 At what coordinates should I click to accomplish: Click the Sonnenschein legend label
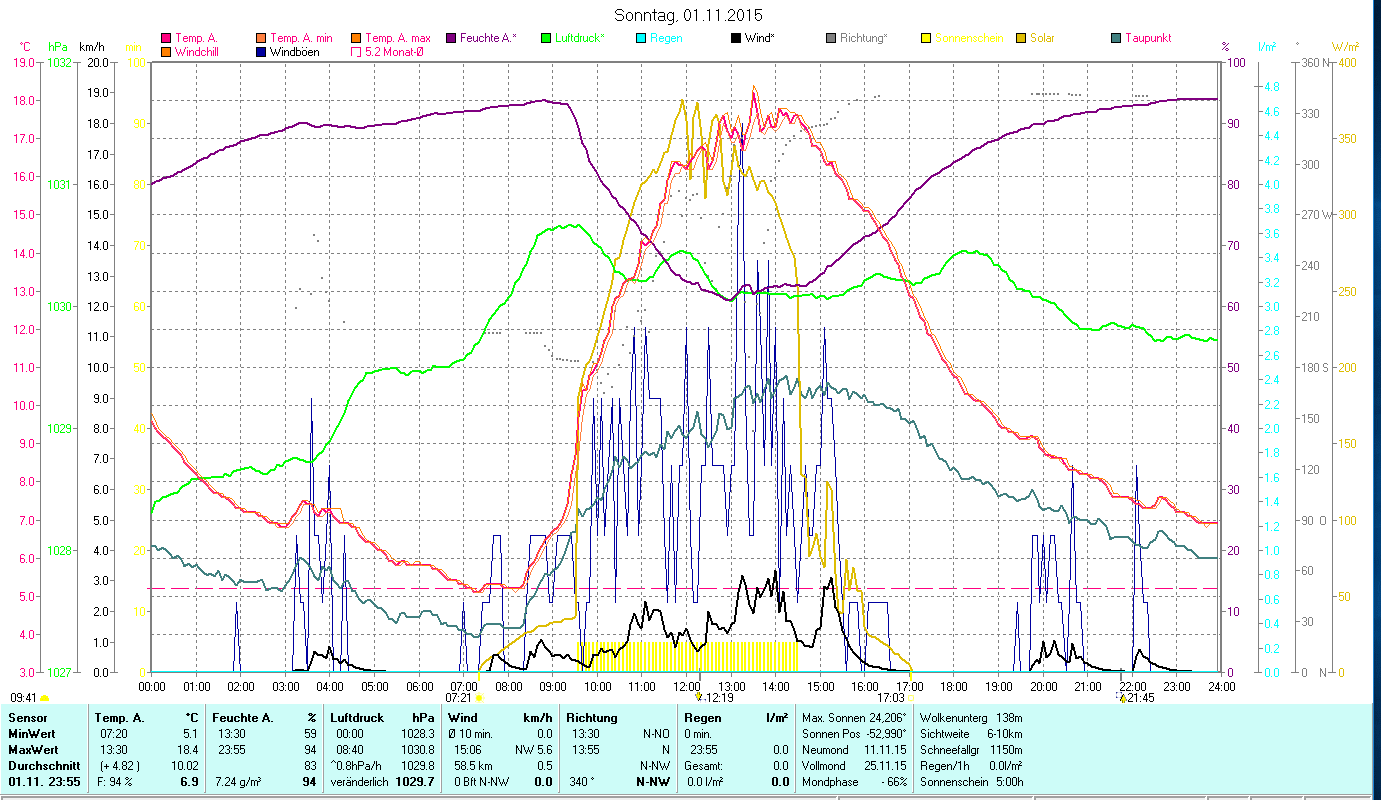point(969,38)
